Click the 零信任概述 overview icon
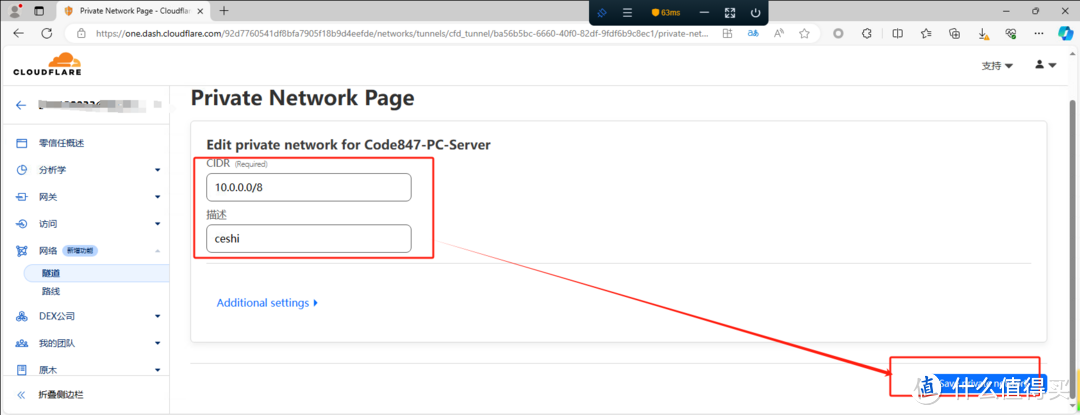The width and height of the screenshot is (1080, 415). 22,143
